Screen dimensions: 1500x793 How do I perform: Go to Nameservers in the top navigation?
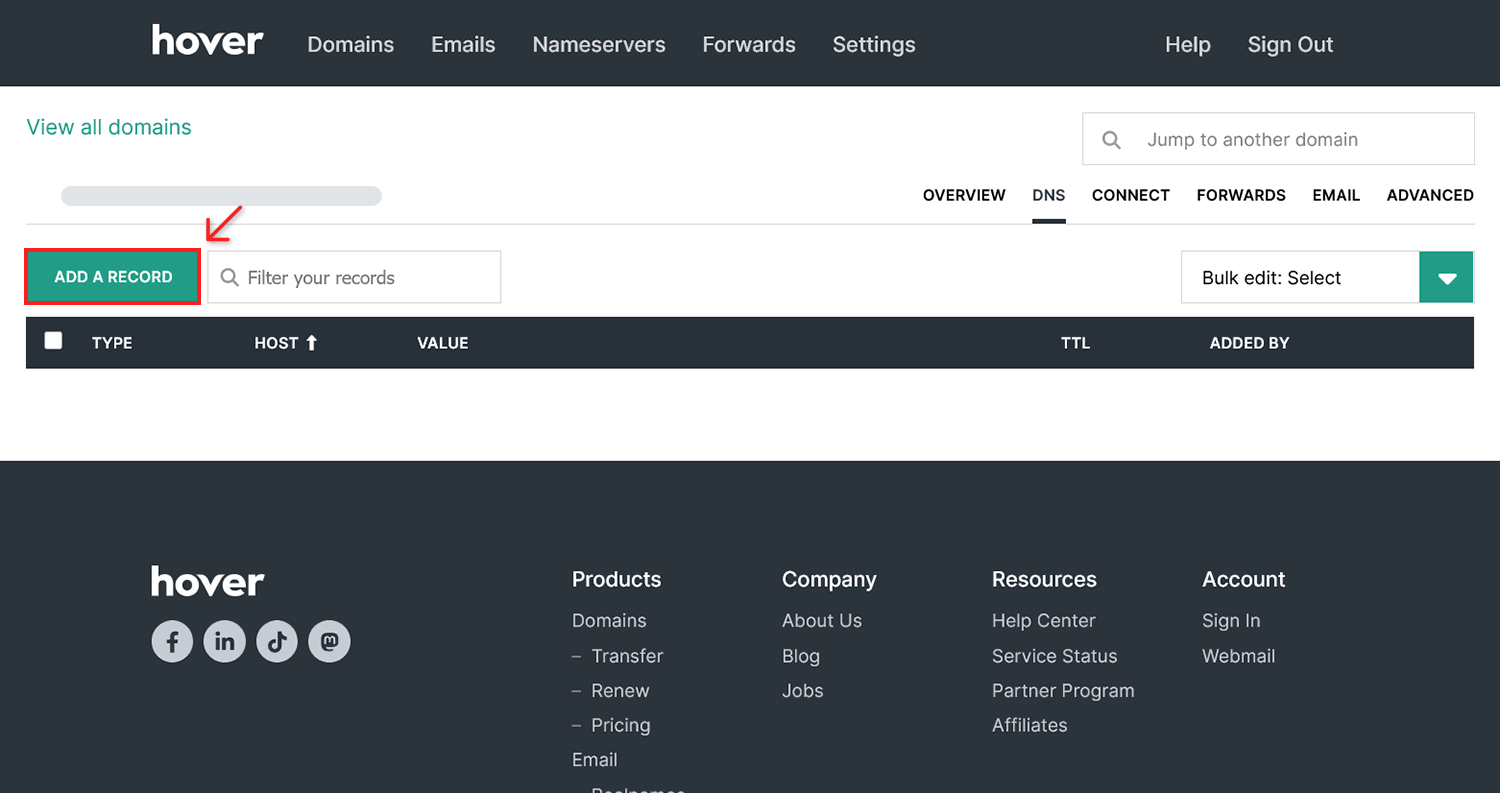tap(599, 45)
